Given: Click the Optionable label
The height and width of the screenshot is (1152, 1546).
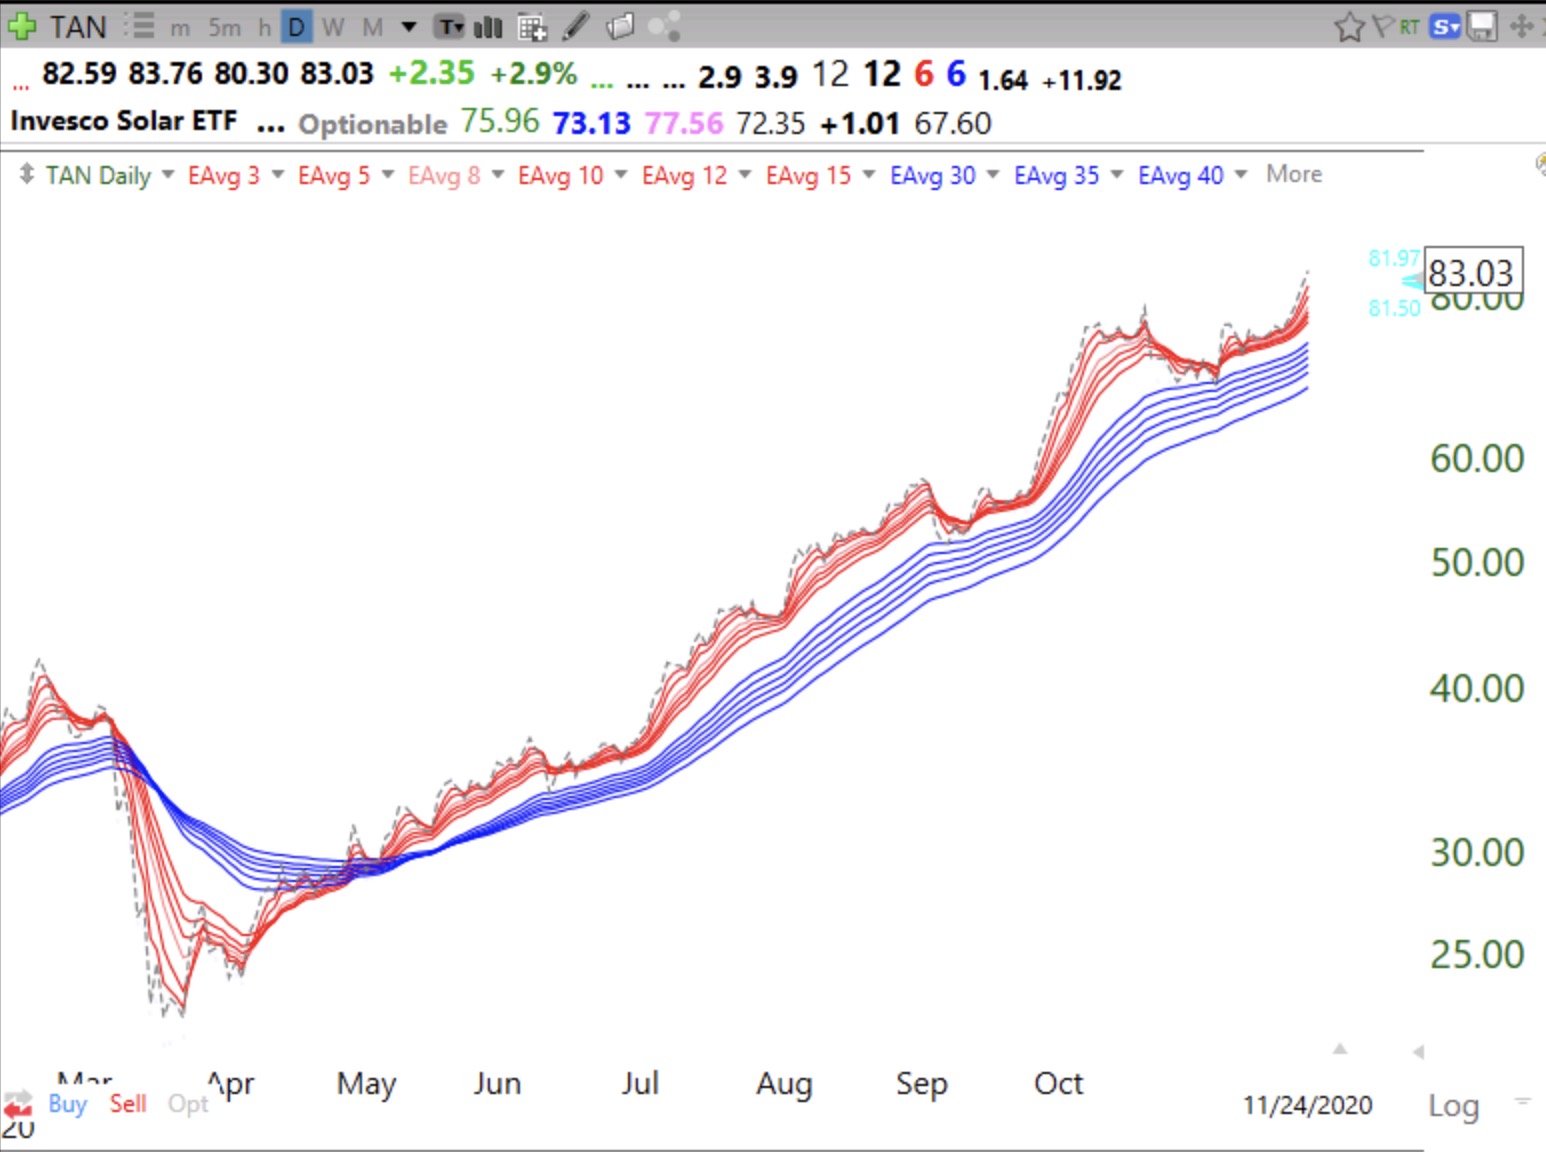Looking at the screenshot, I should coord(372,124).
